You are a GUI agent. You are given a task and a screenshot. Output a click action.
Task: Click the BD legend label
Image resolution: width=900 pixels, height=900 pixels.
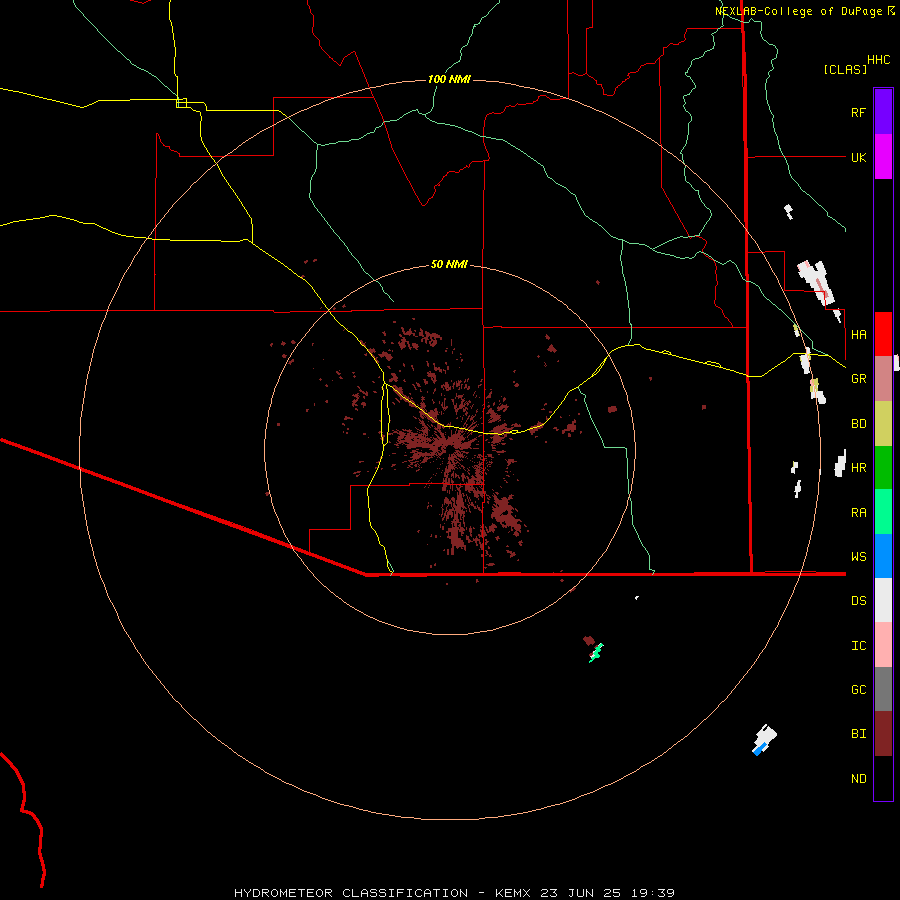(x=858, y=424)
